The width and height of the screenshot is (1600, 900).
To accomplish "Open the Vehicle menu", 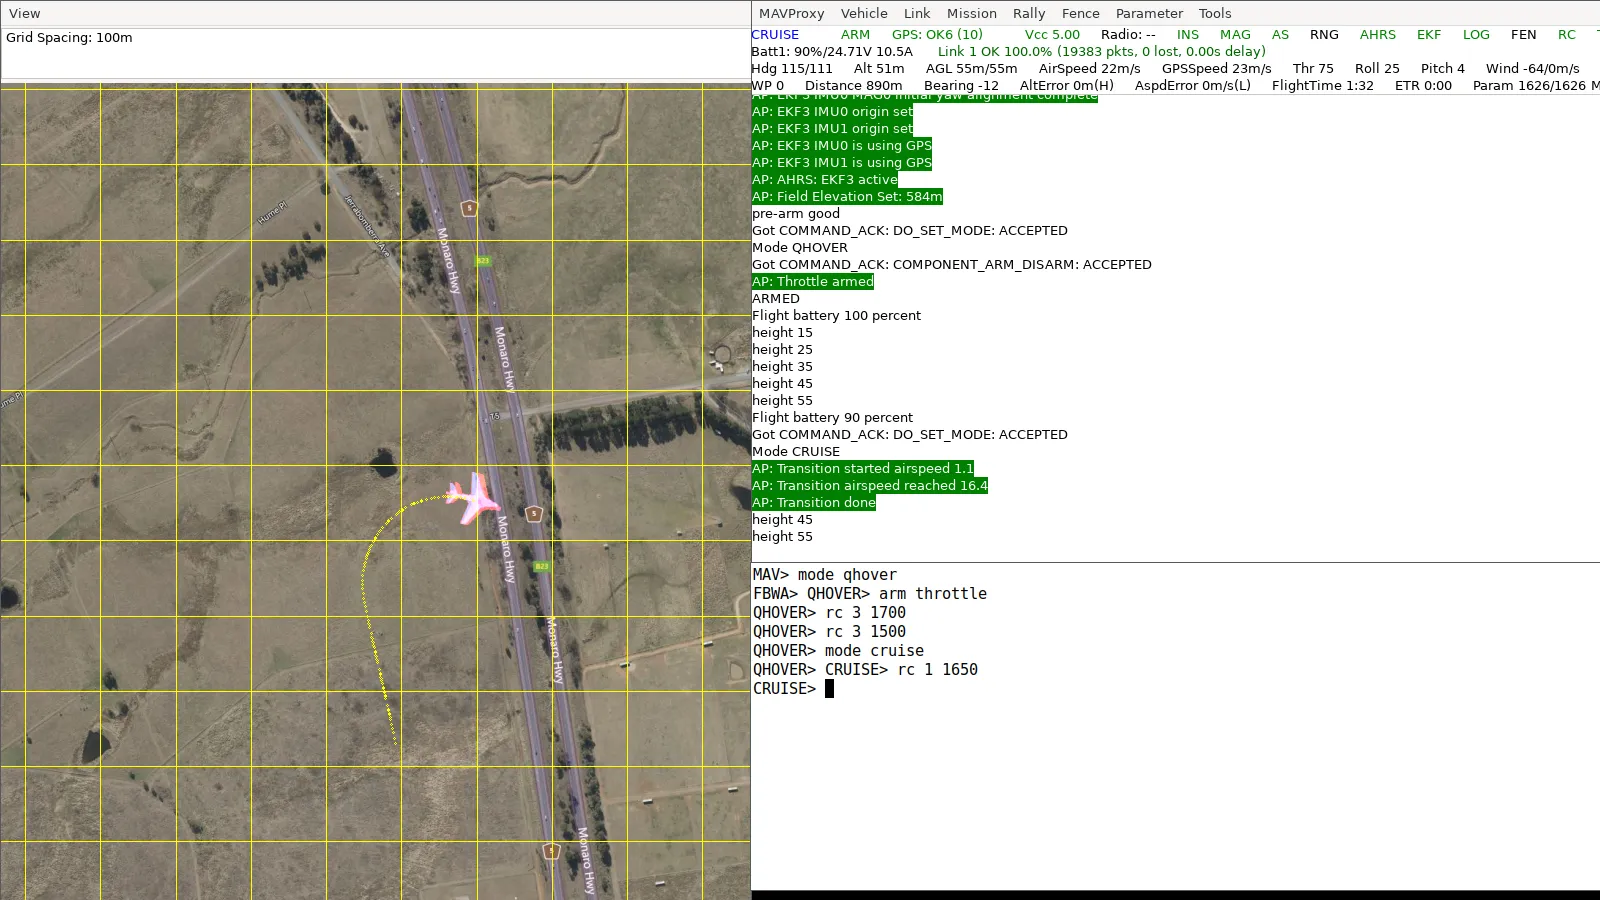I will (x=864, y=13).
